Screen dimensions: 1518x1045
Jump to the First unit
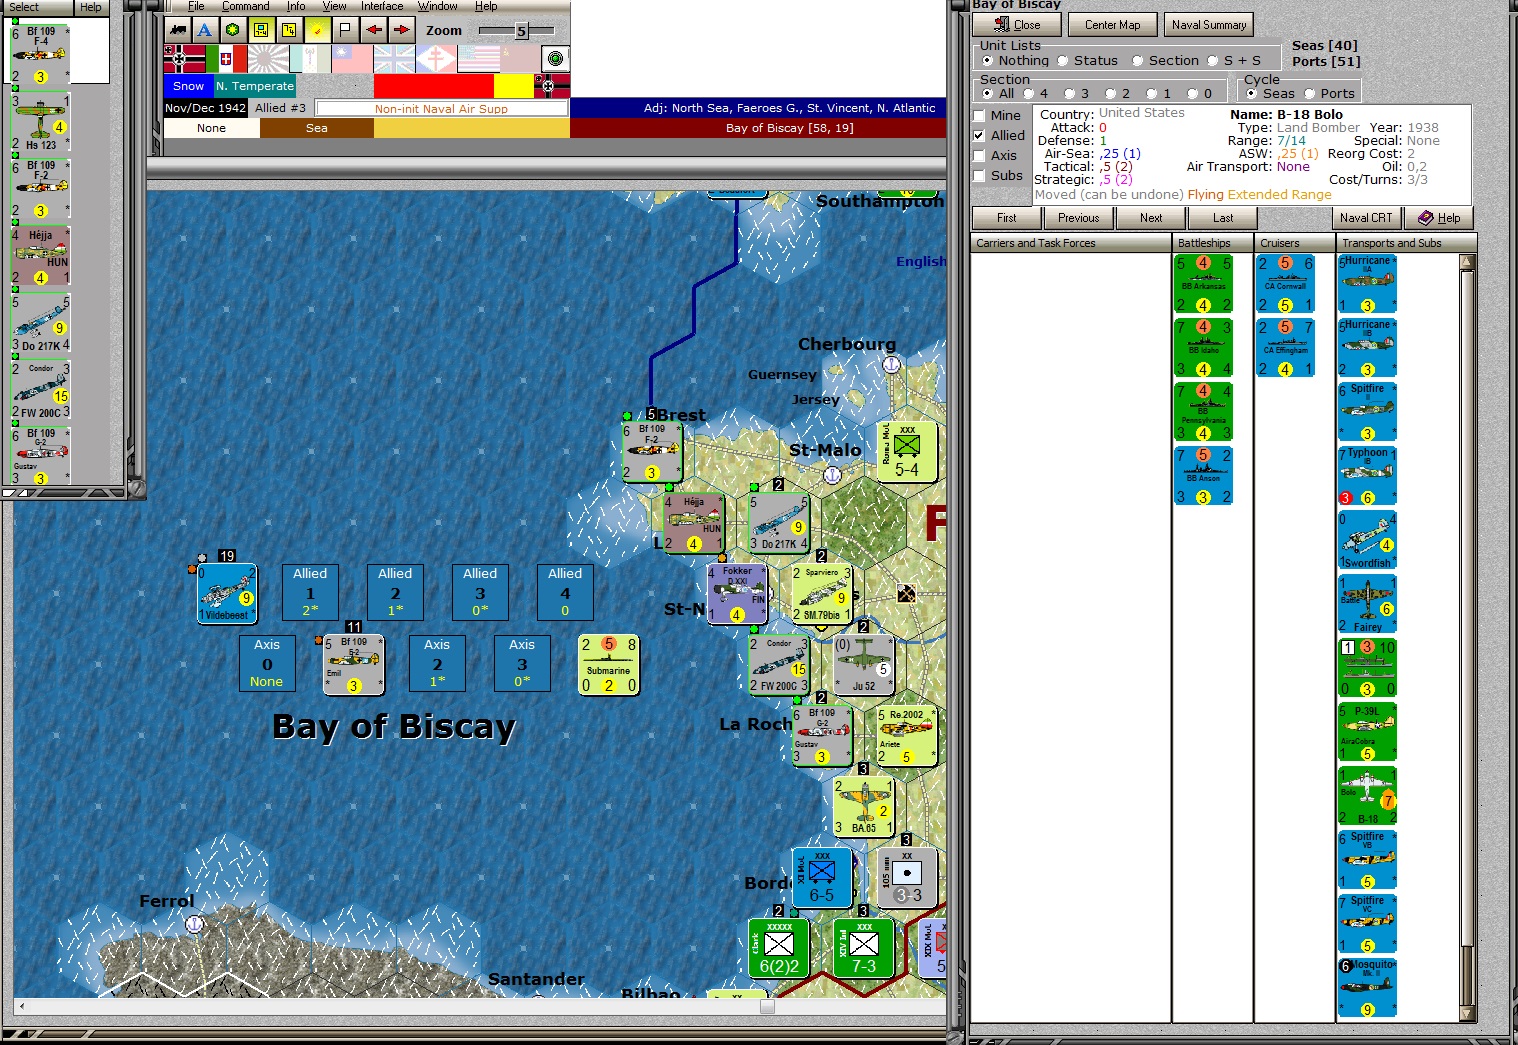point(1006,218)
